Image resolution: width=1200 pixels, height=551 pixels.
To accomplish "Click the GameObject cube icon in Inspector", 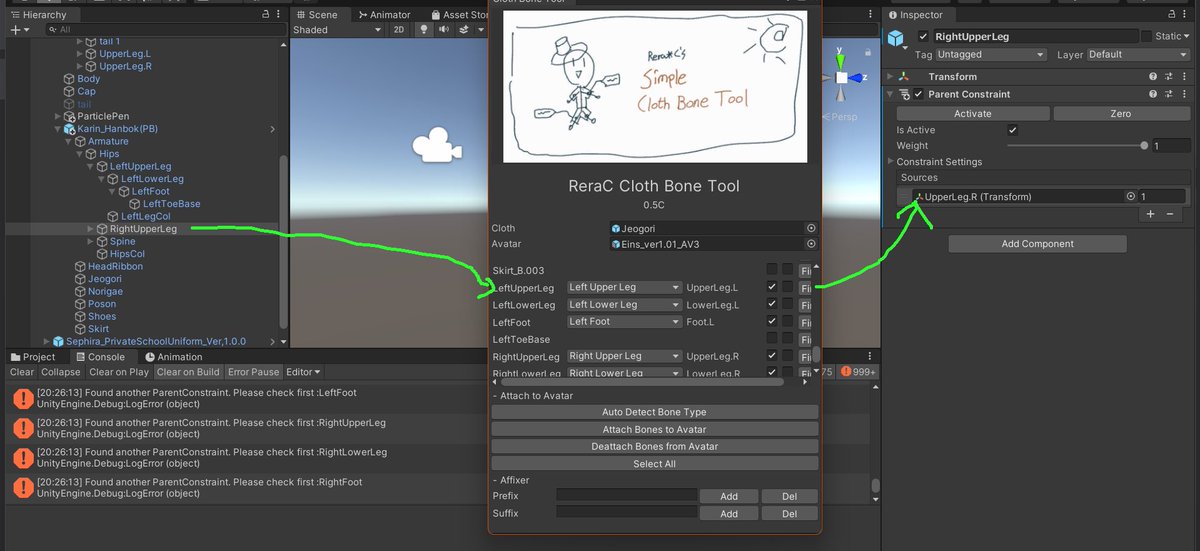I will coord(896,39).
